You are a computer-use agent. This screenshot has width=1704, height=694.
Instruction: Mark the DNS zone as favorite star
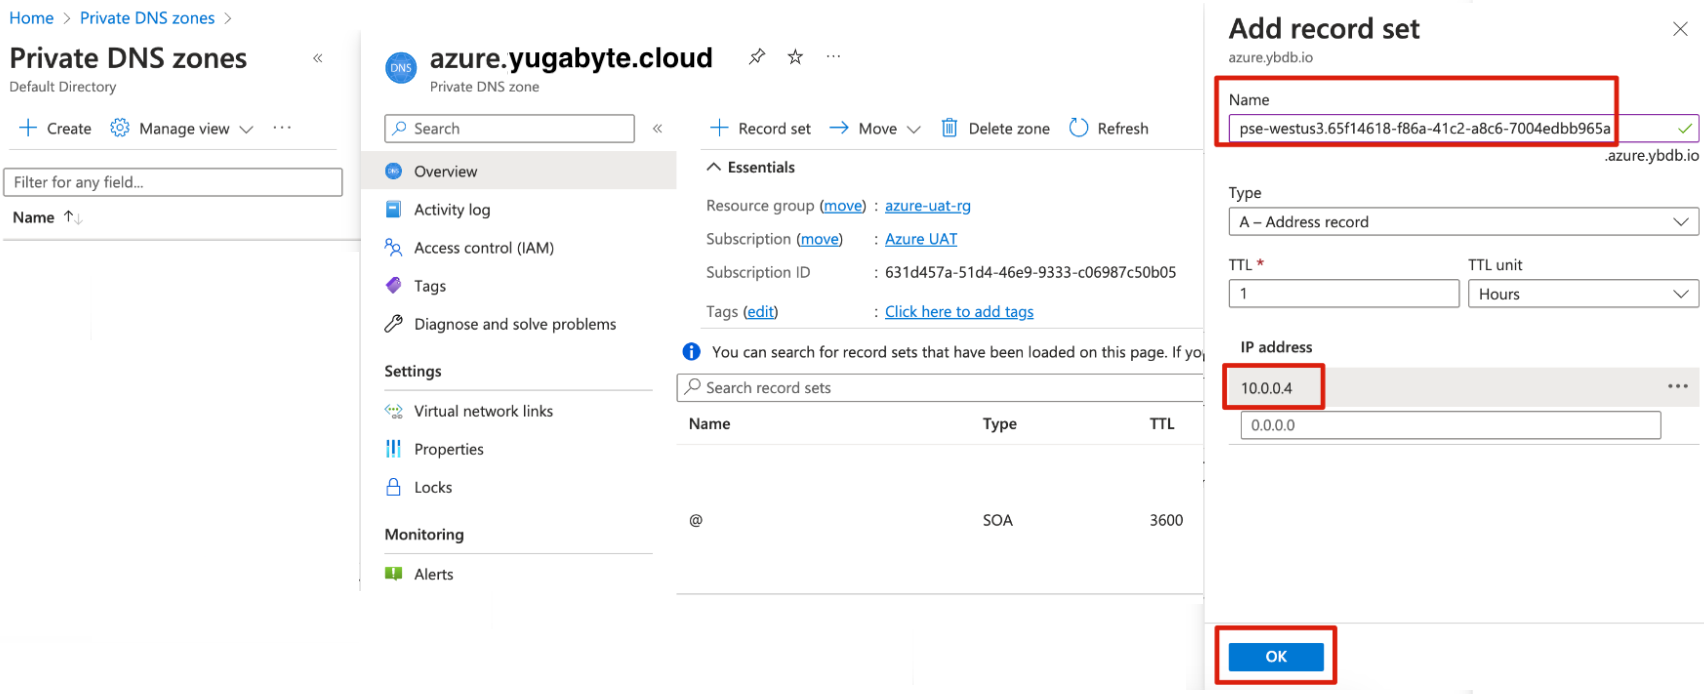[795, 57]
